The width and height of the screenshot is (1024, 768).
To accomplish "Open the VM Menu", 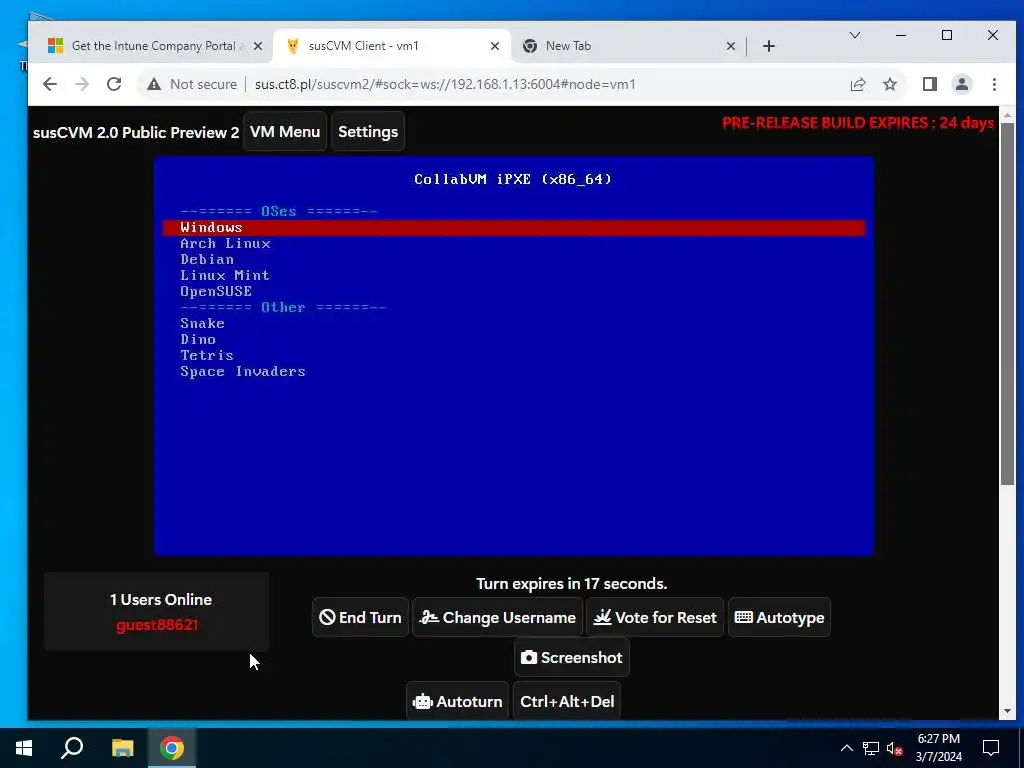I will [285, 131].
